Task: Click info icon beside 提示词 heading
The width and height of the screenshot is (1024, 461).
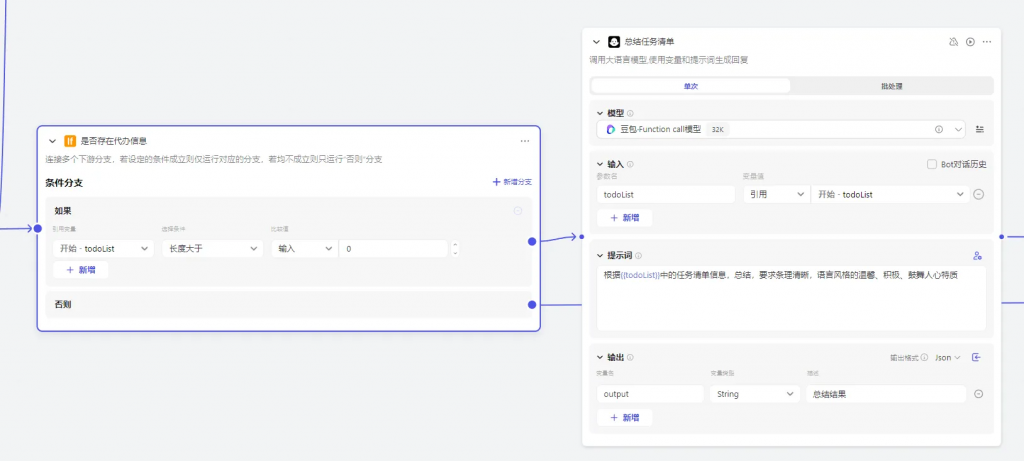Action: (x=639, y=256)
